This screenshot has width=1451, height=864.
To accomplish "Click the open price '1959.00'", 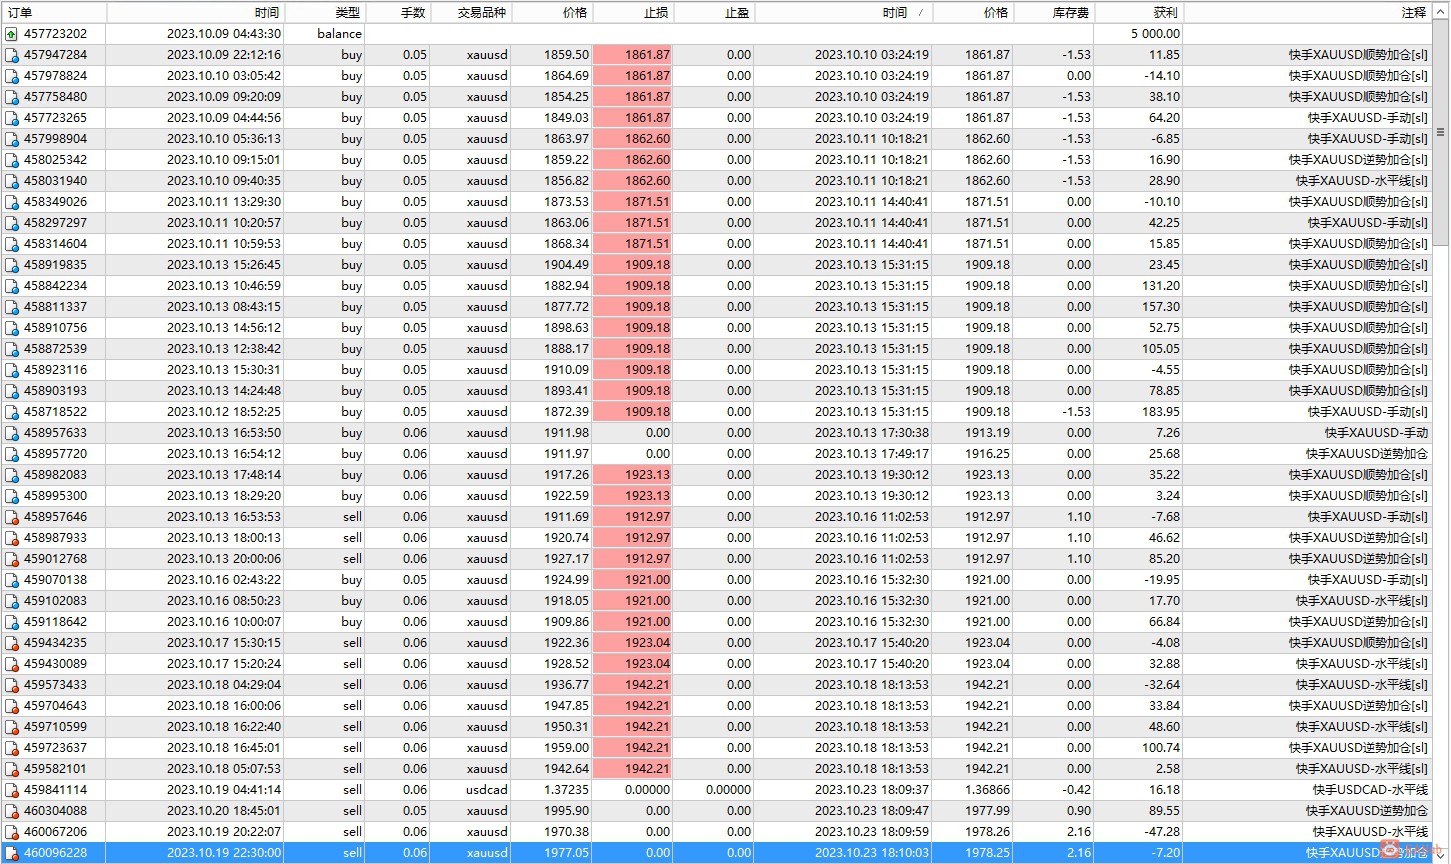I will tap(567, 748).
